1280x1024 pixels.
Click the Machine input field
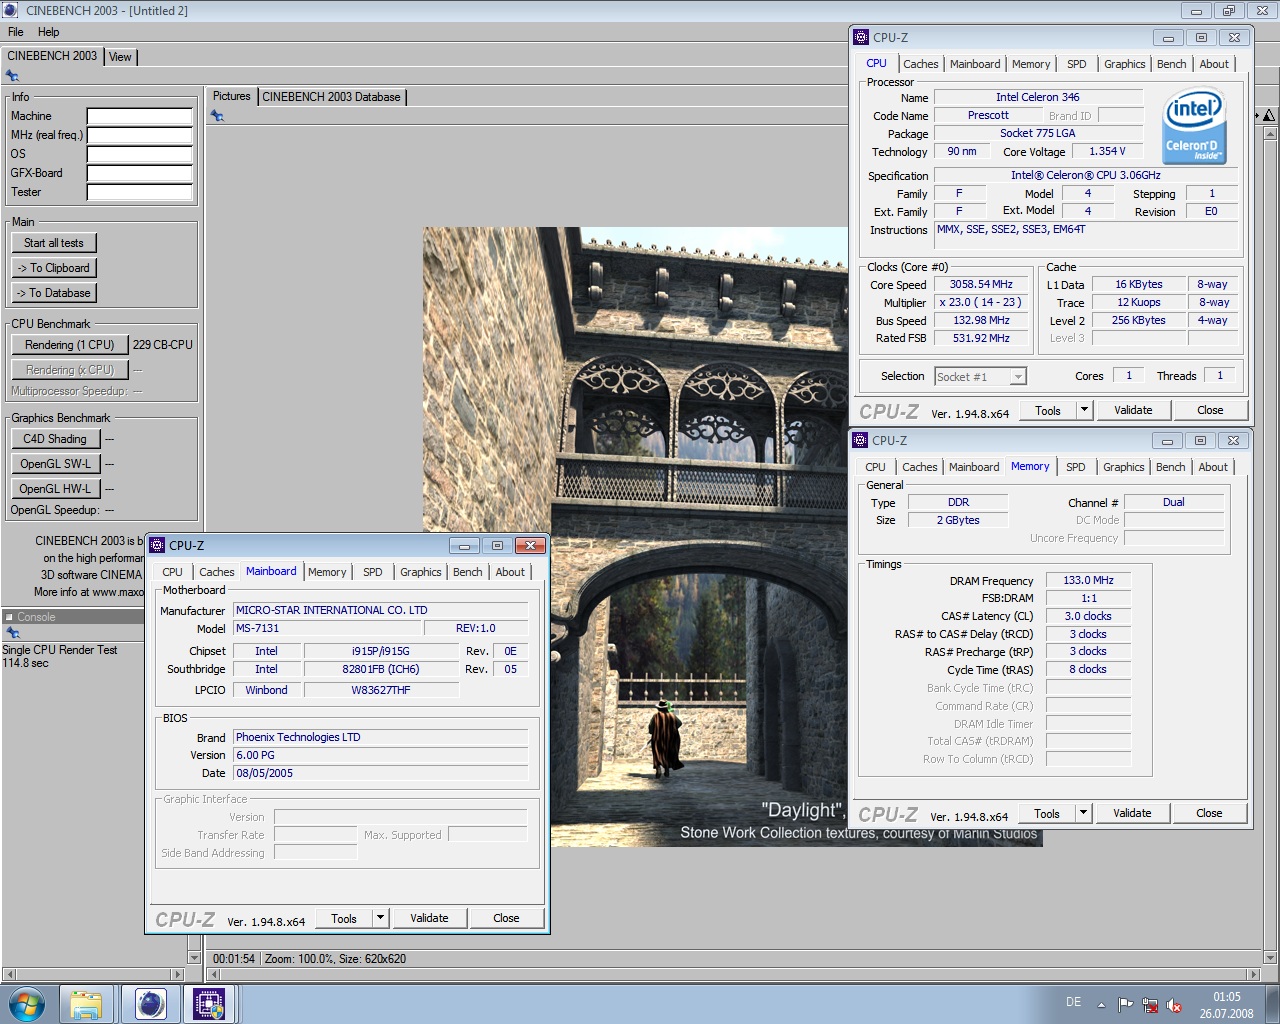pyautogui.click(x=139, y=116)
